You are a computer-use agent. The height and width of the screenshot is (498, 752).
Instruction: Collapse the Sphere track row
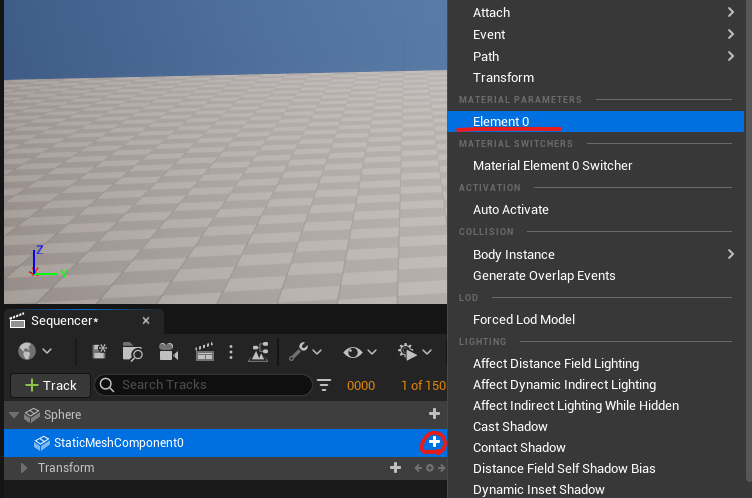click(x=14, y=415)
